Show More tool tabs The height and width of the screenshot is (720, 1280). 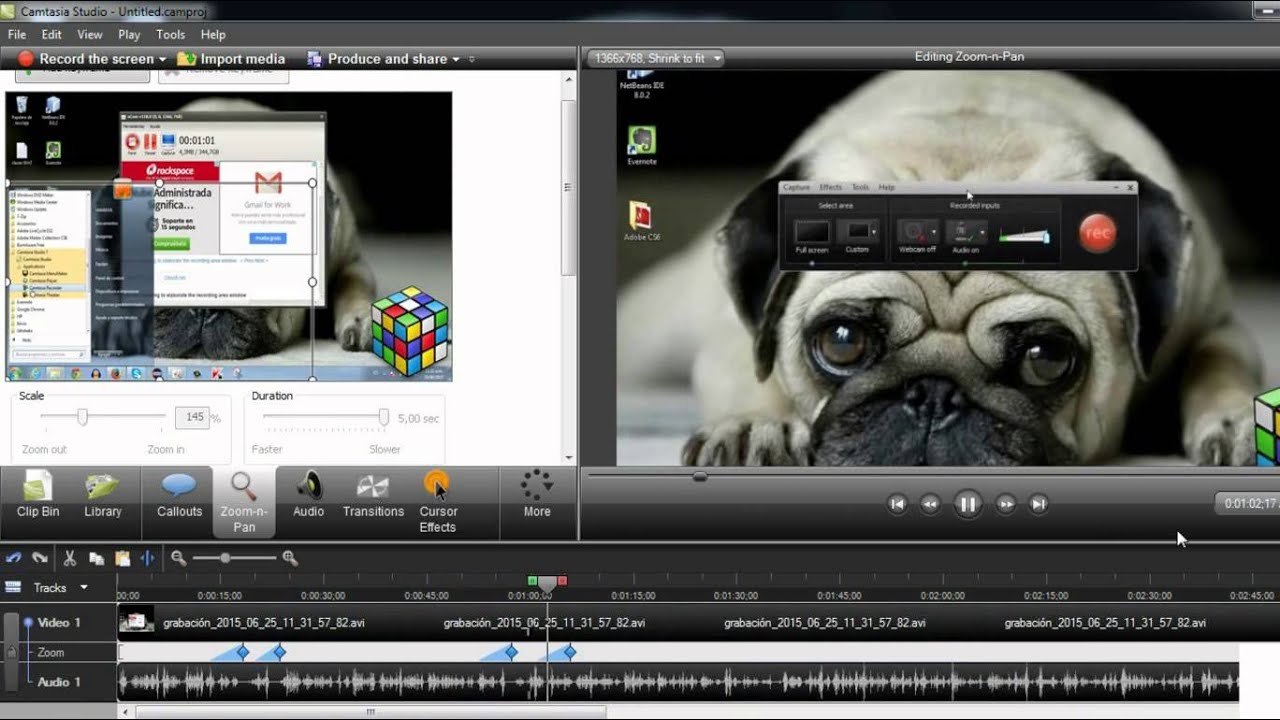pos(537,495)
